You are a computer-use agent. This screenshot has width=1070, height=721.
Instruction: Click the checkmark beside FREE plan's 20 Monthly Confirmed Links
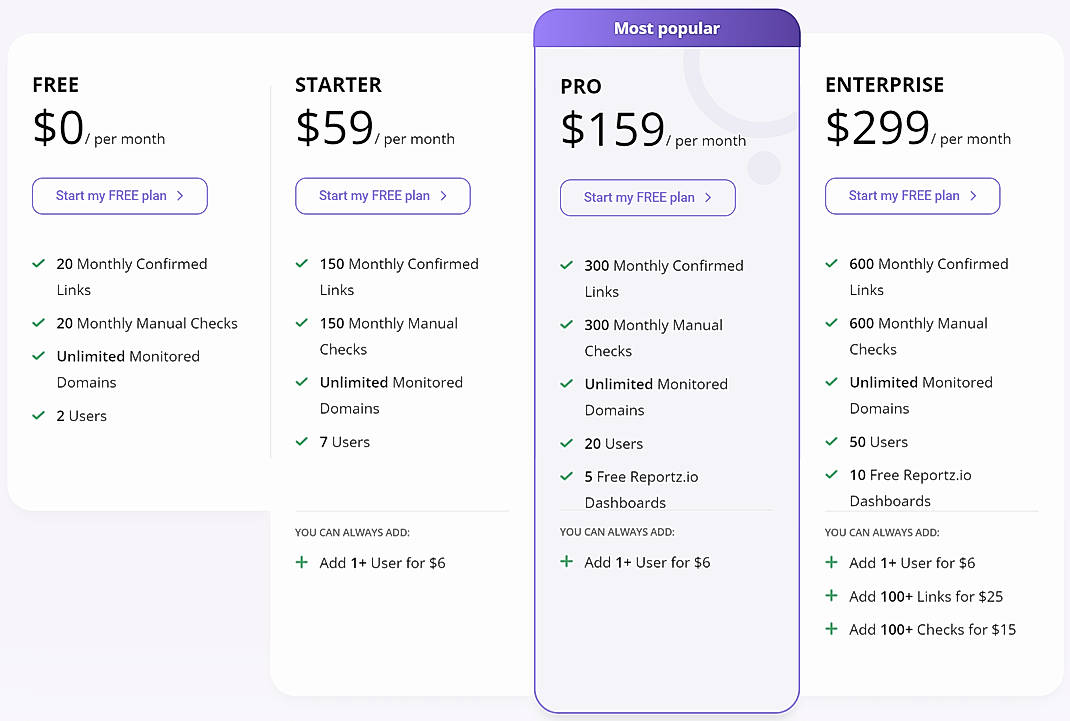pyautogui.click(x=38, y=264)
